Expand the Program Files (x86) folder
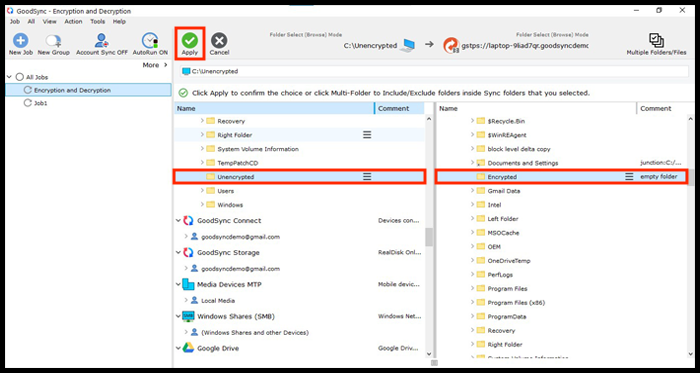The image size is (700, 373). pos(472,303)
